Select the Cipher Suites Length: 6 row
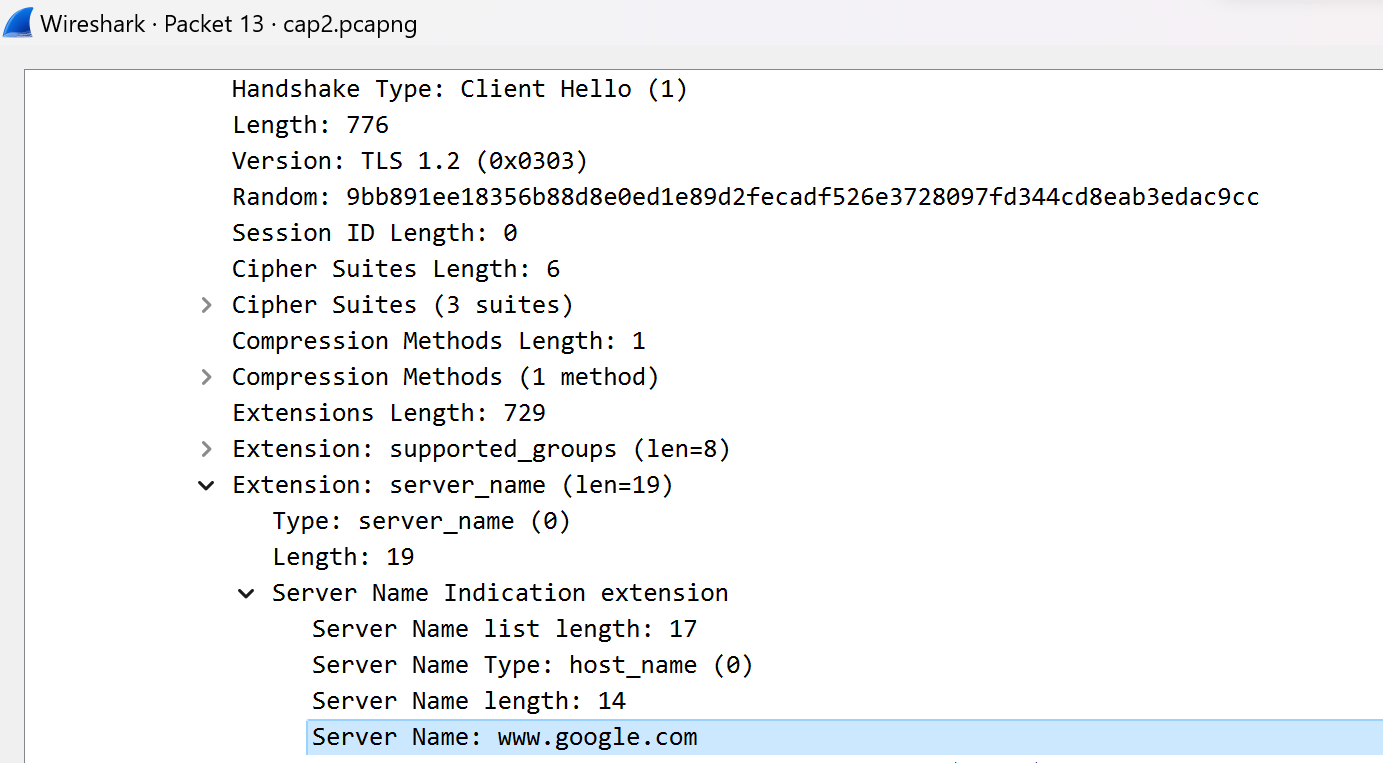 pyautogui.click(x=395, y=269)
